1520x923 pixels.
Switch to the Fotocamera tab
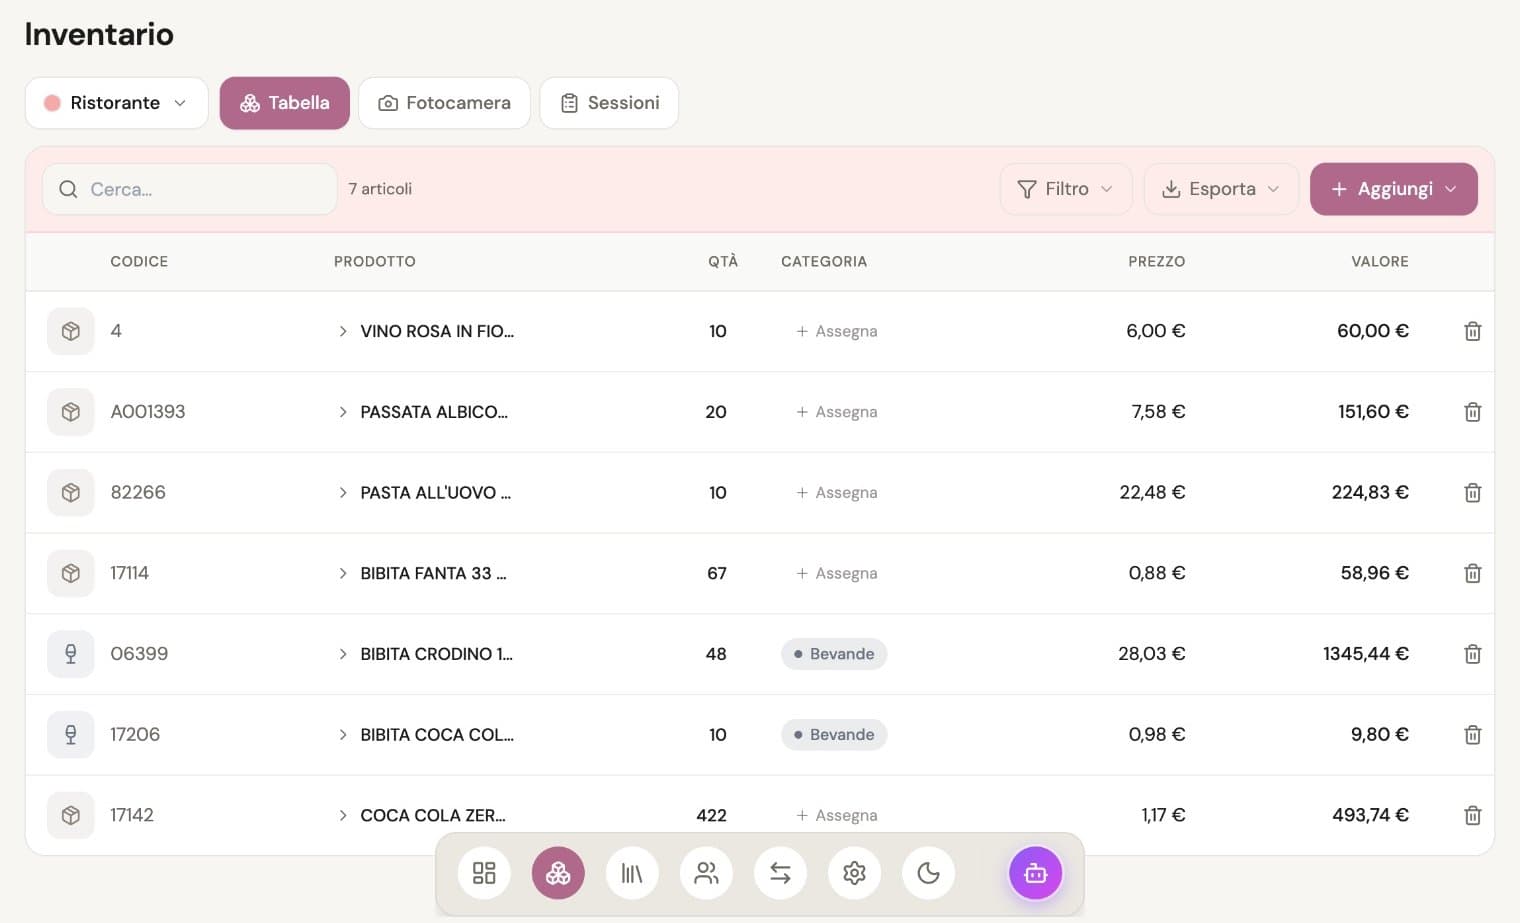pyautogui.click(x=444, y=103)
